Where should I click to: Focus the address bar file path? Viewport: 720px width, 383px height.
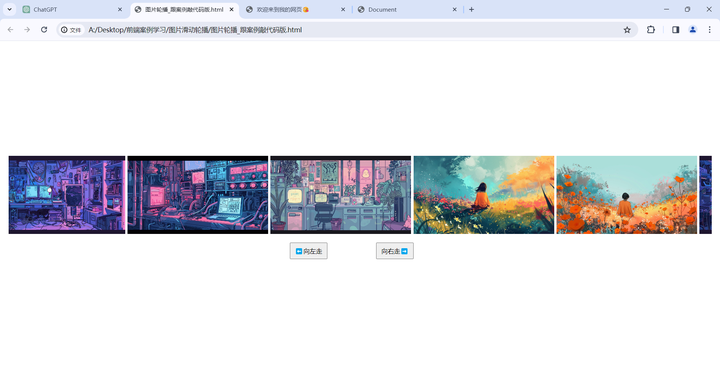click(195, 30)
